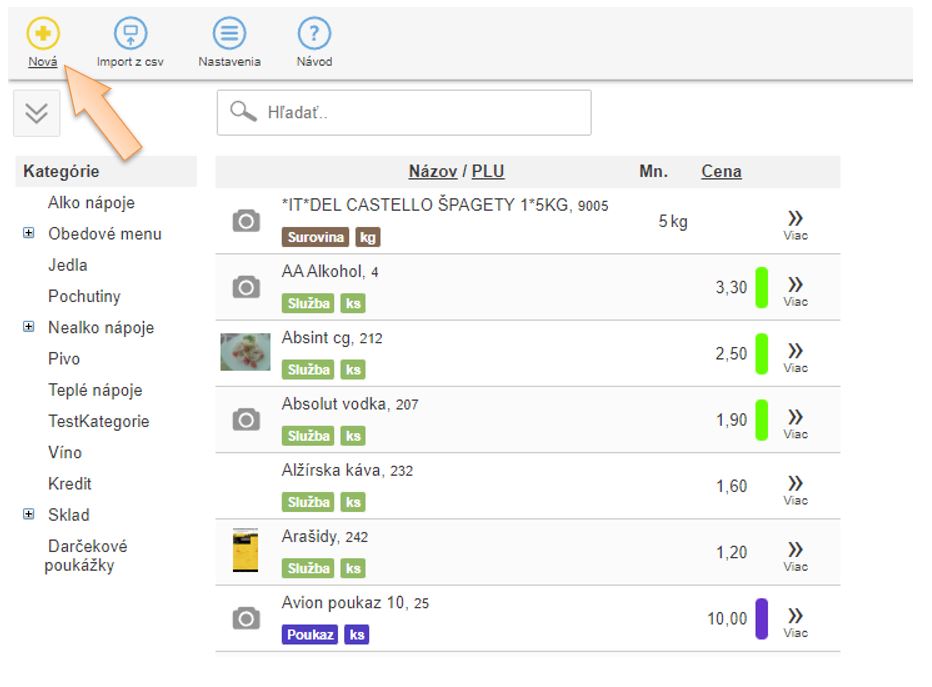Sort list by Názov column

(432, 172)
